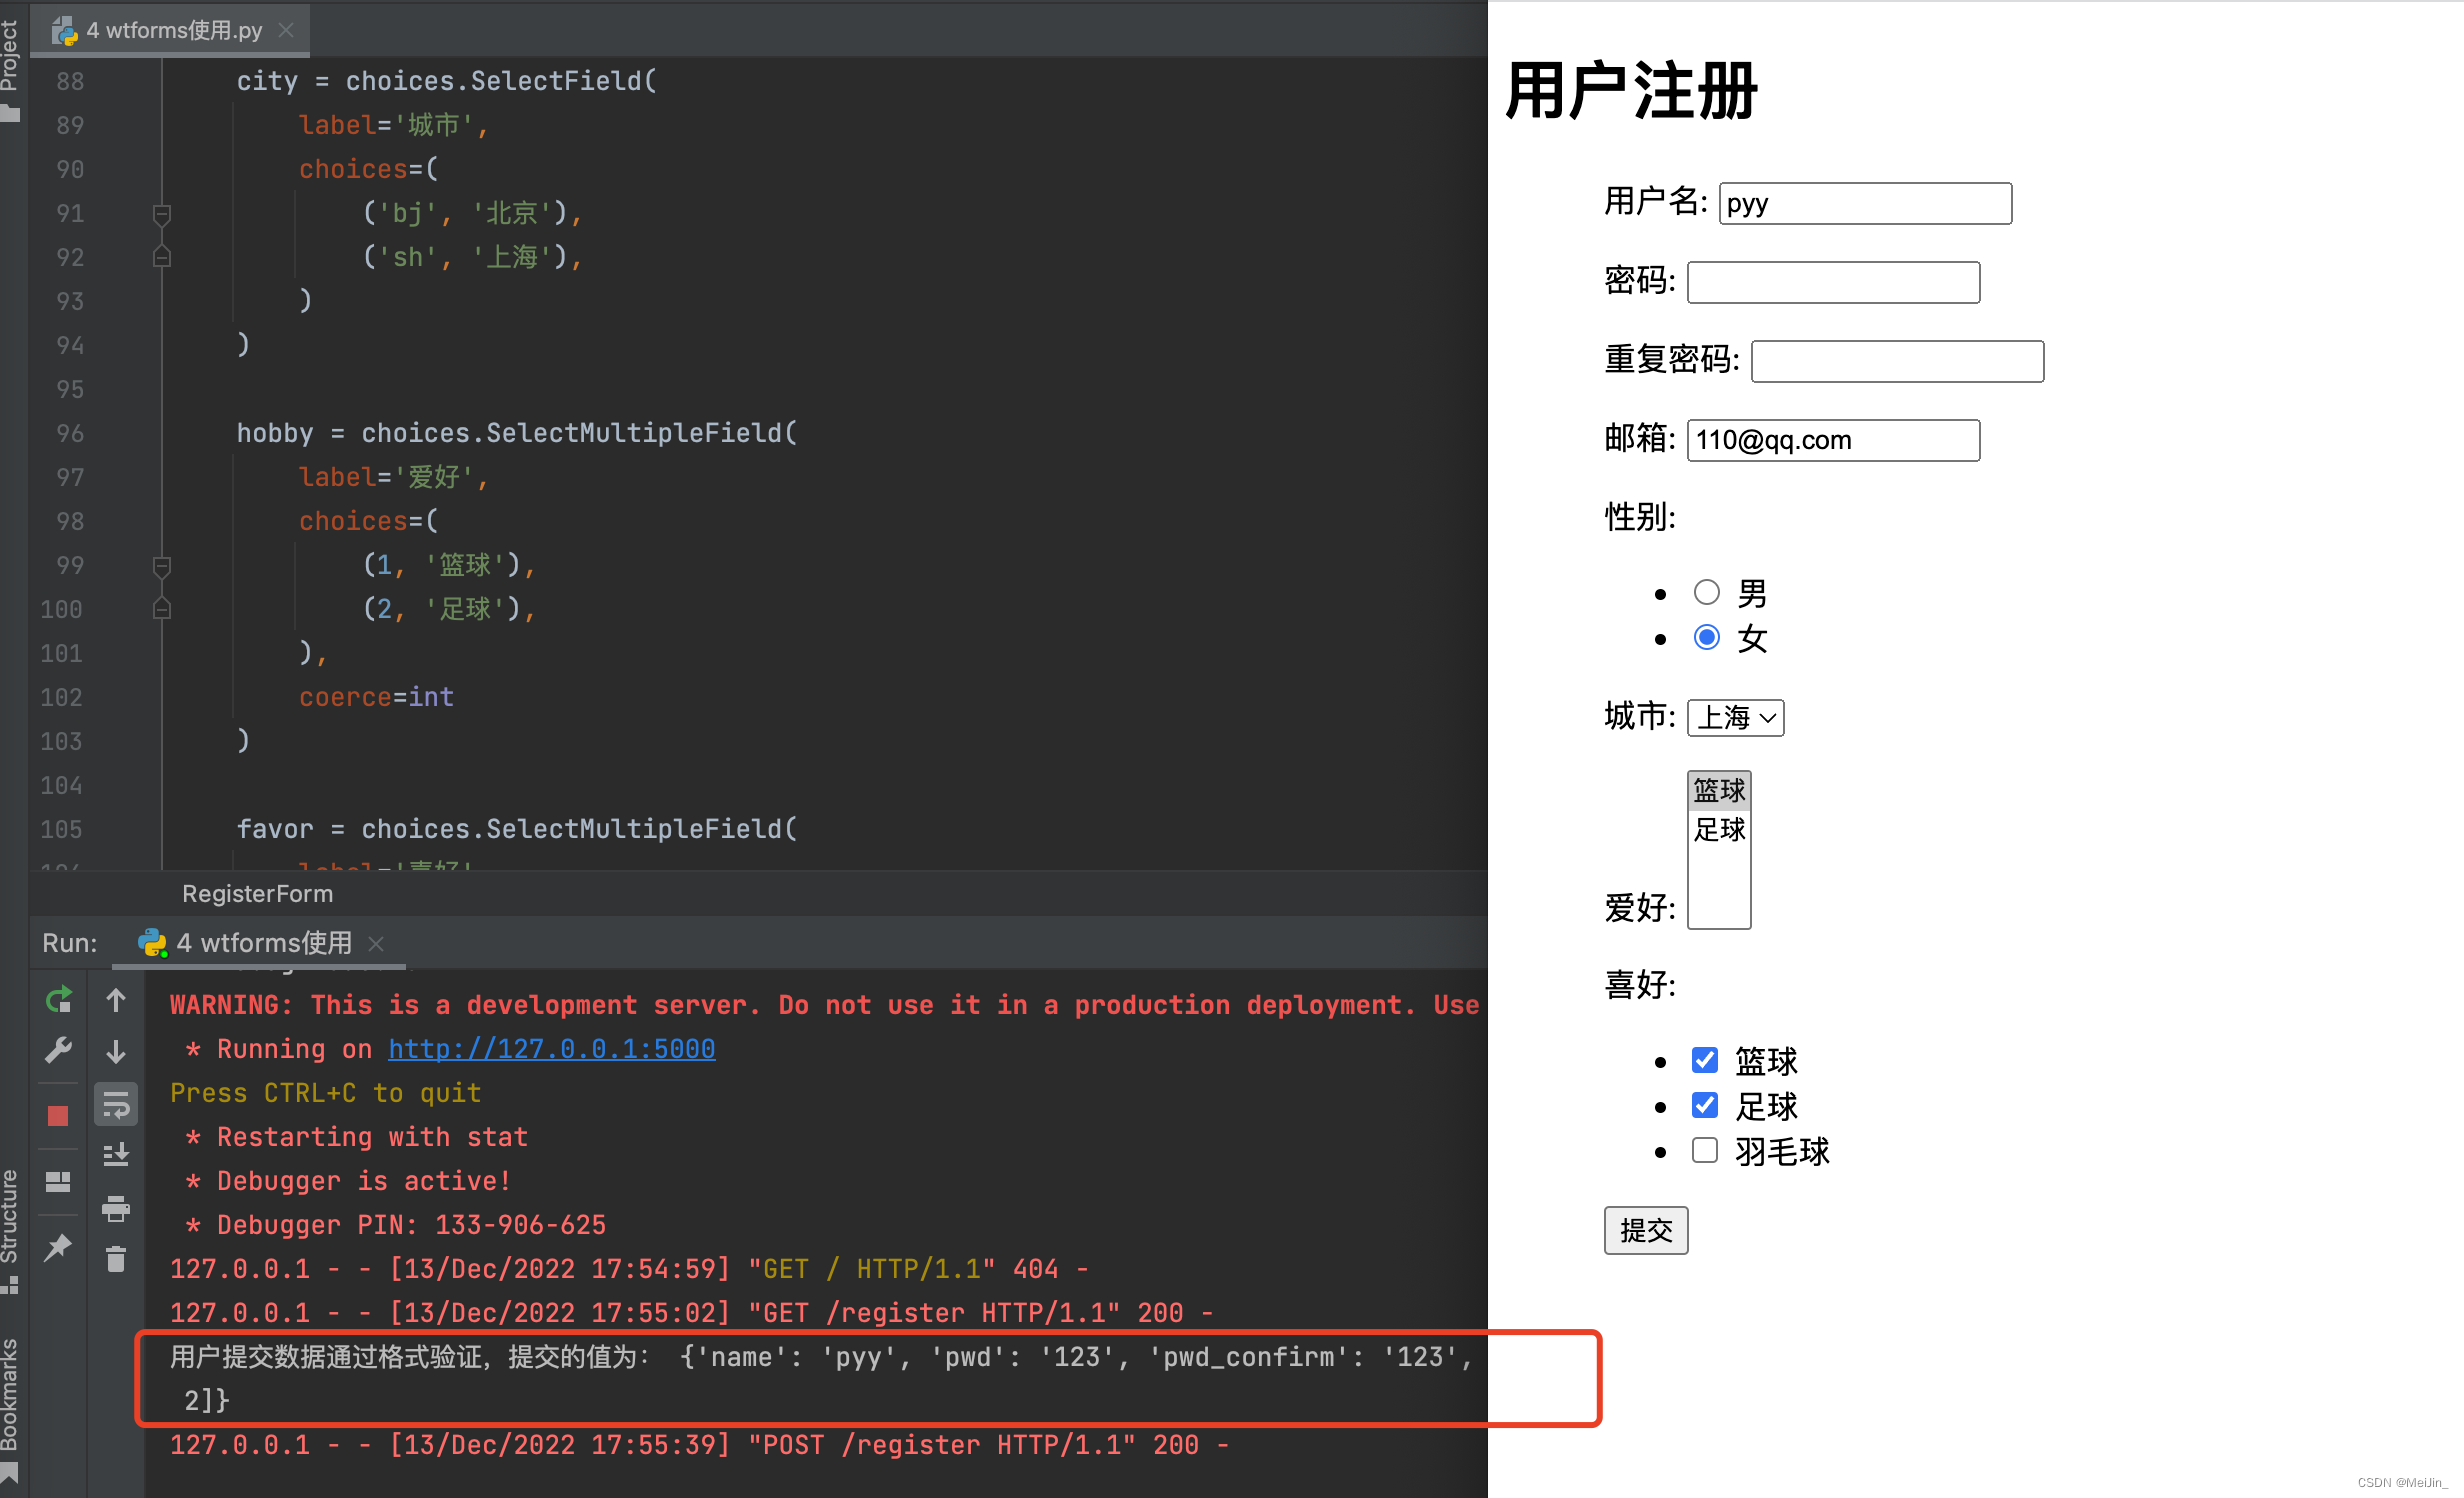
Task: Click the restore layout icon in Run panel
Action: pos(58,1182)
